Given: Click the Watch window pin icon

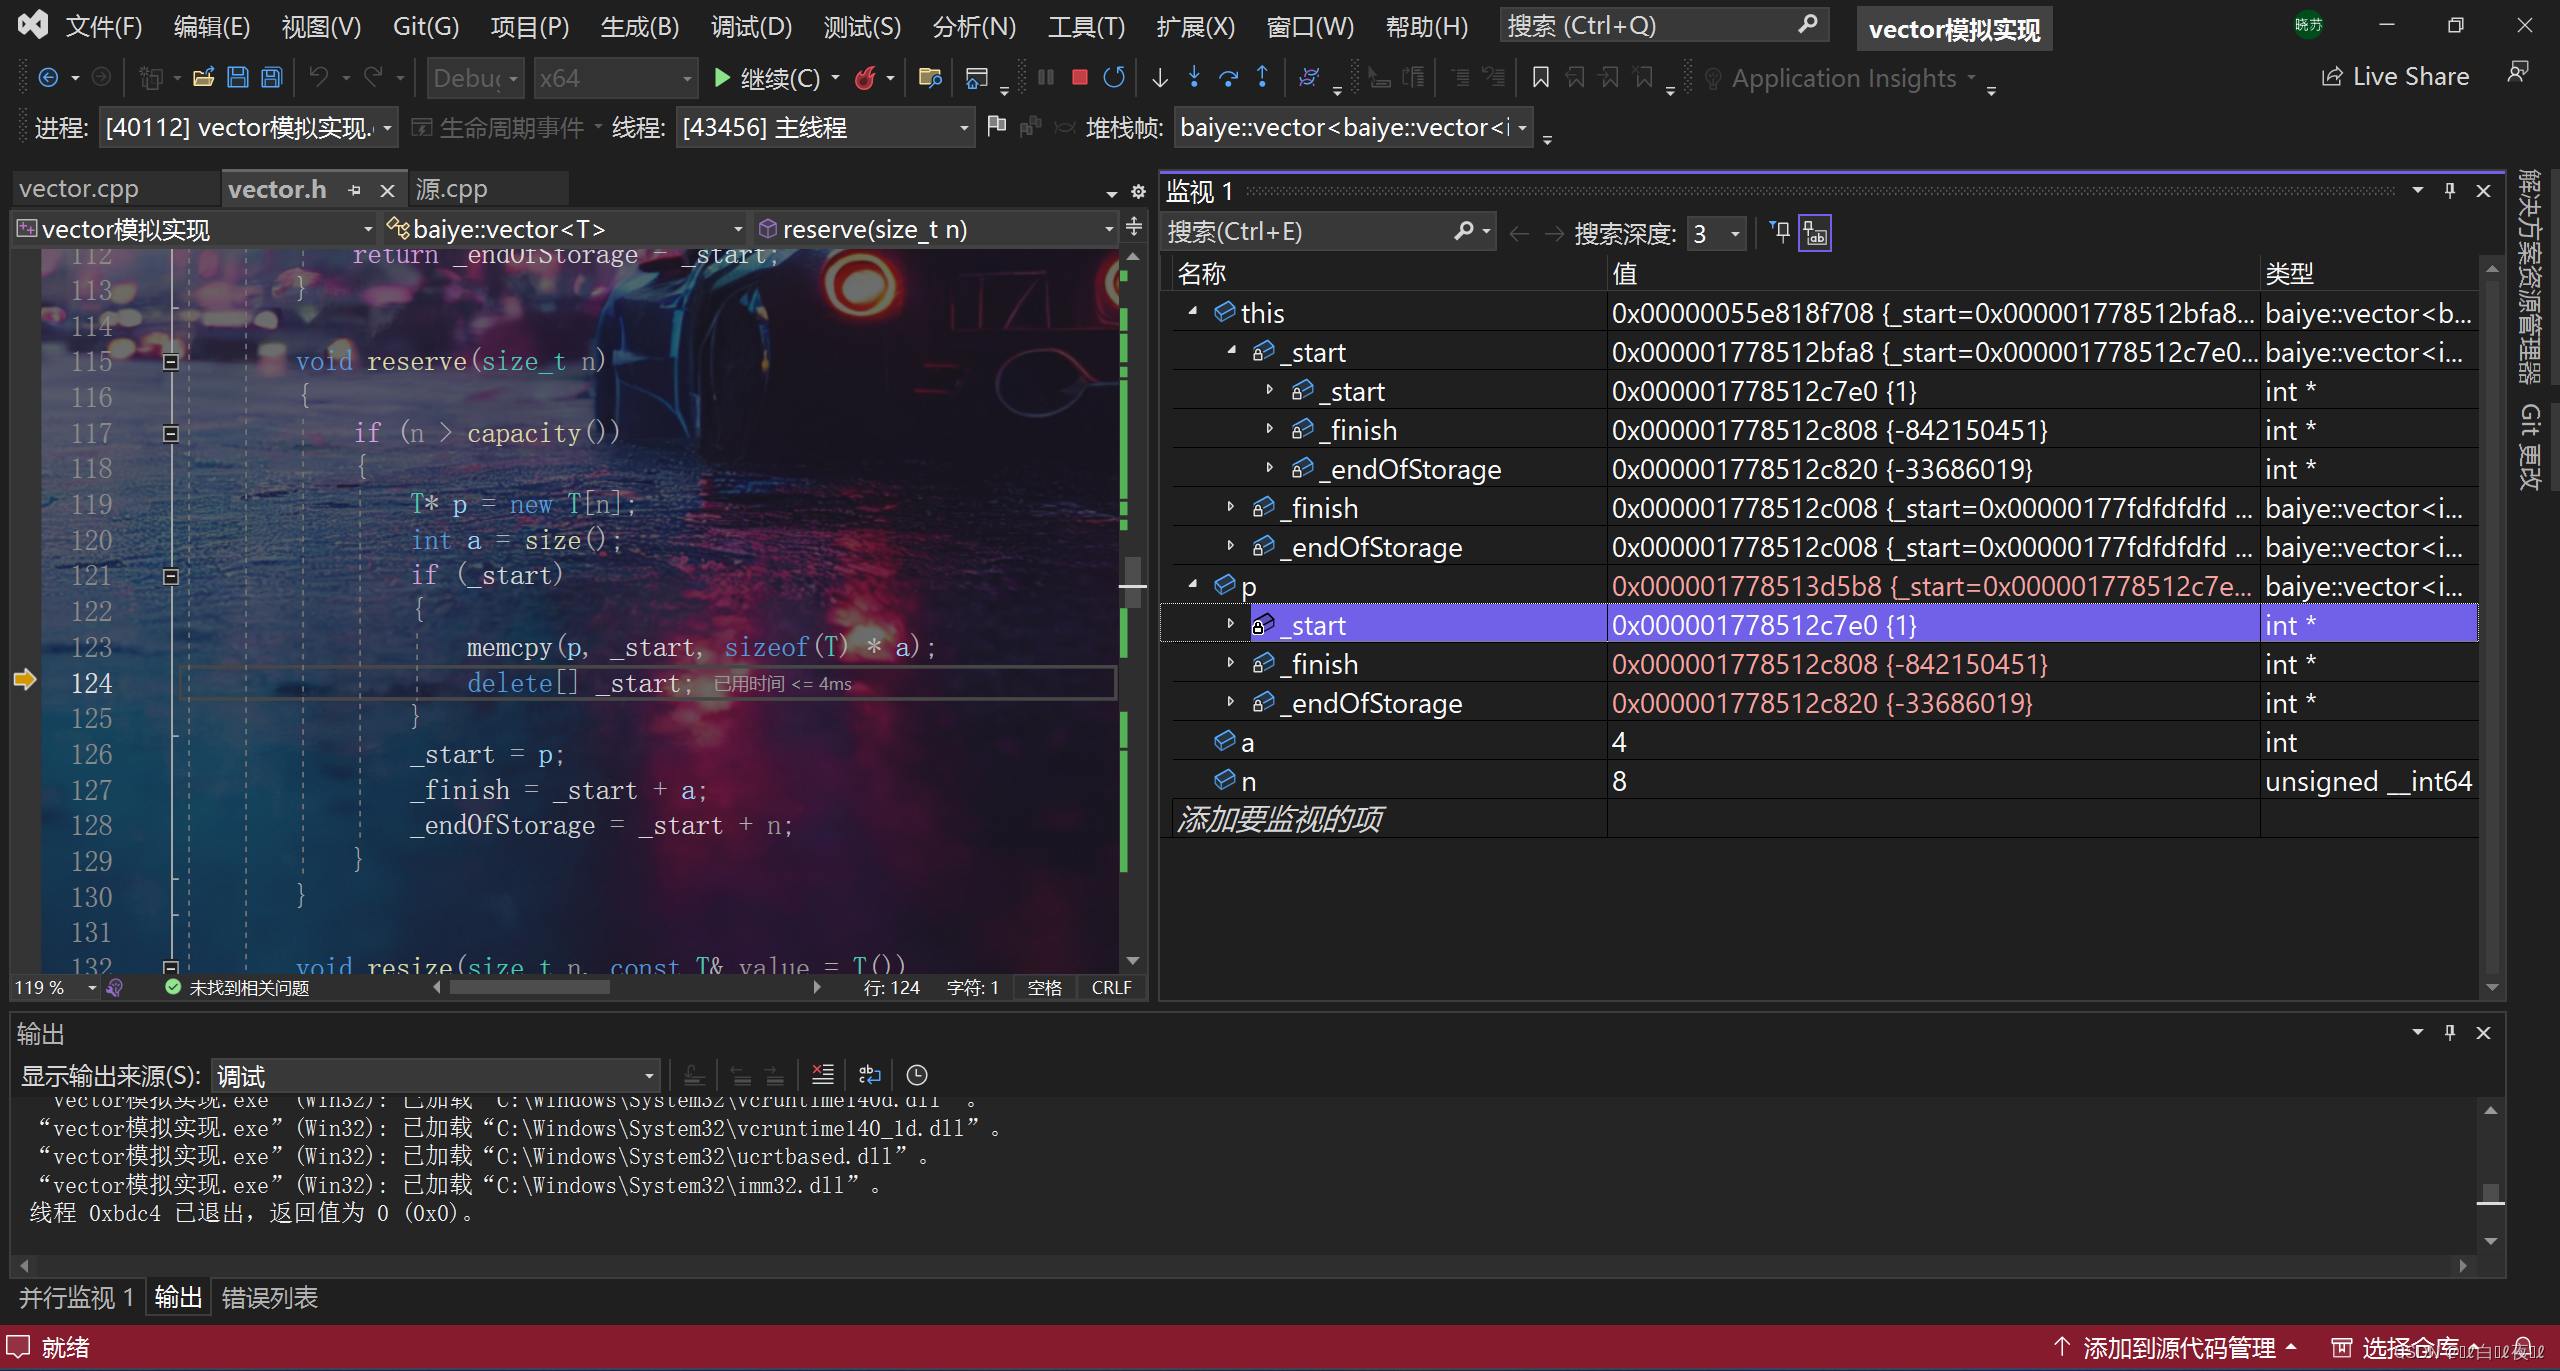Looking at the screenshot, I should 2453,191.
